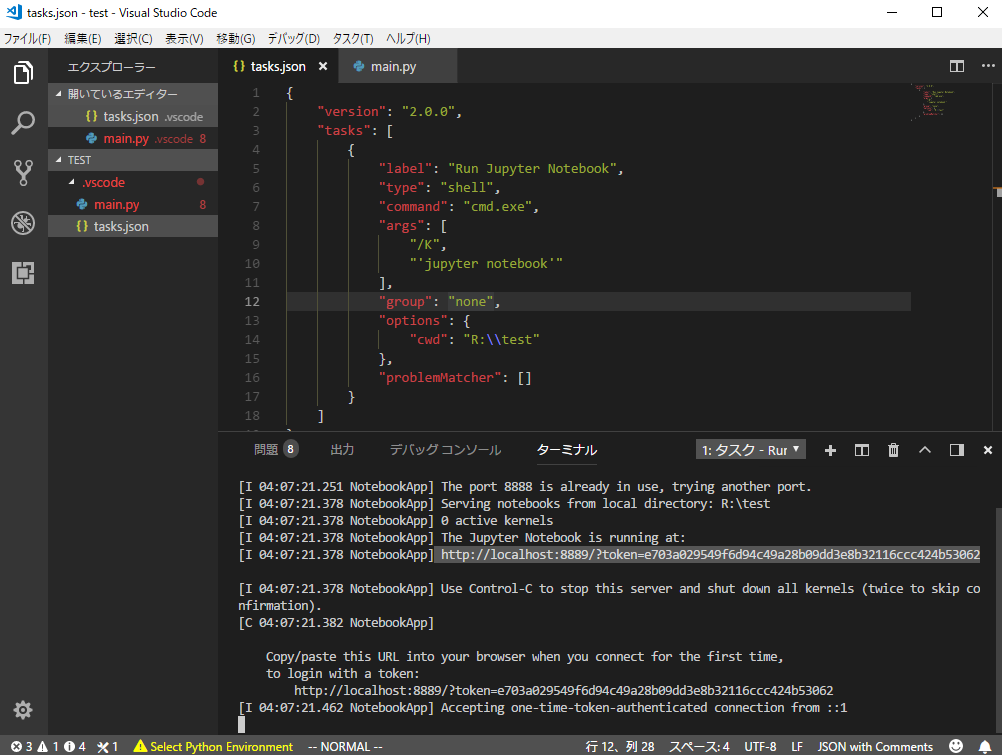The height and width of the screenshot is (755, 1002).
Task: Open notifications bell in status bar
Action: 985,746
